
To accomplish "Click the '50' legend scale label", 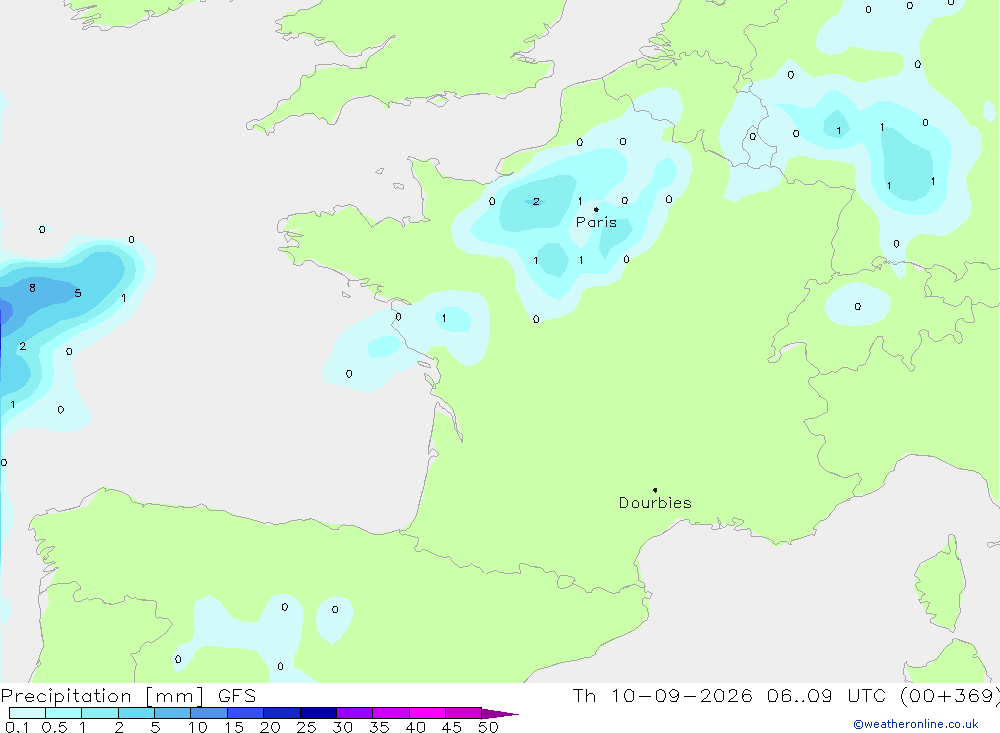I will pyautogui.click(x=488, y=727).
